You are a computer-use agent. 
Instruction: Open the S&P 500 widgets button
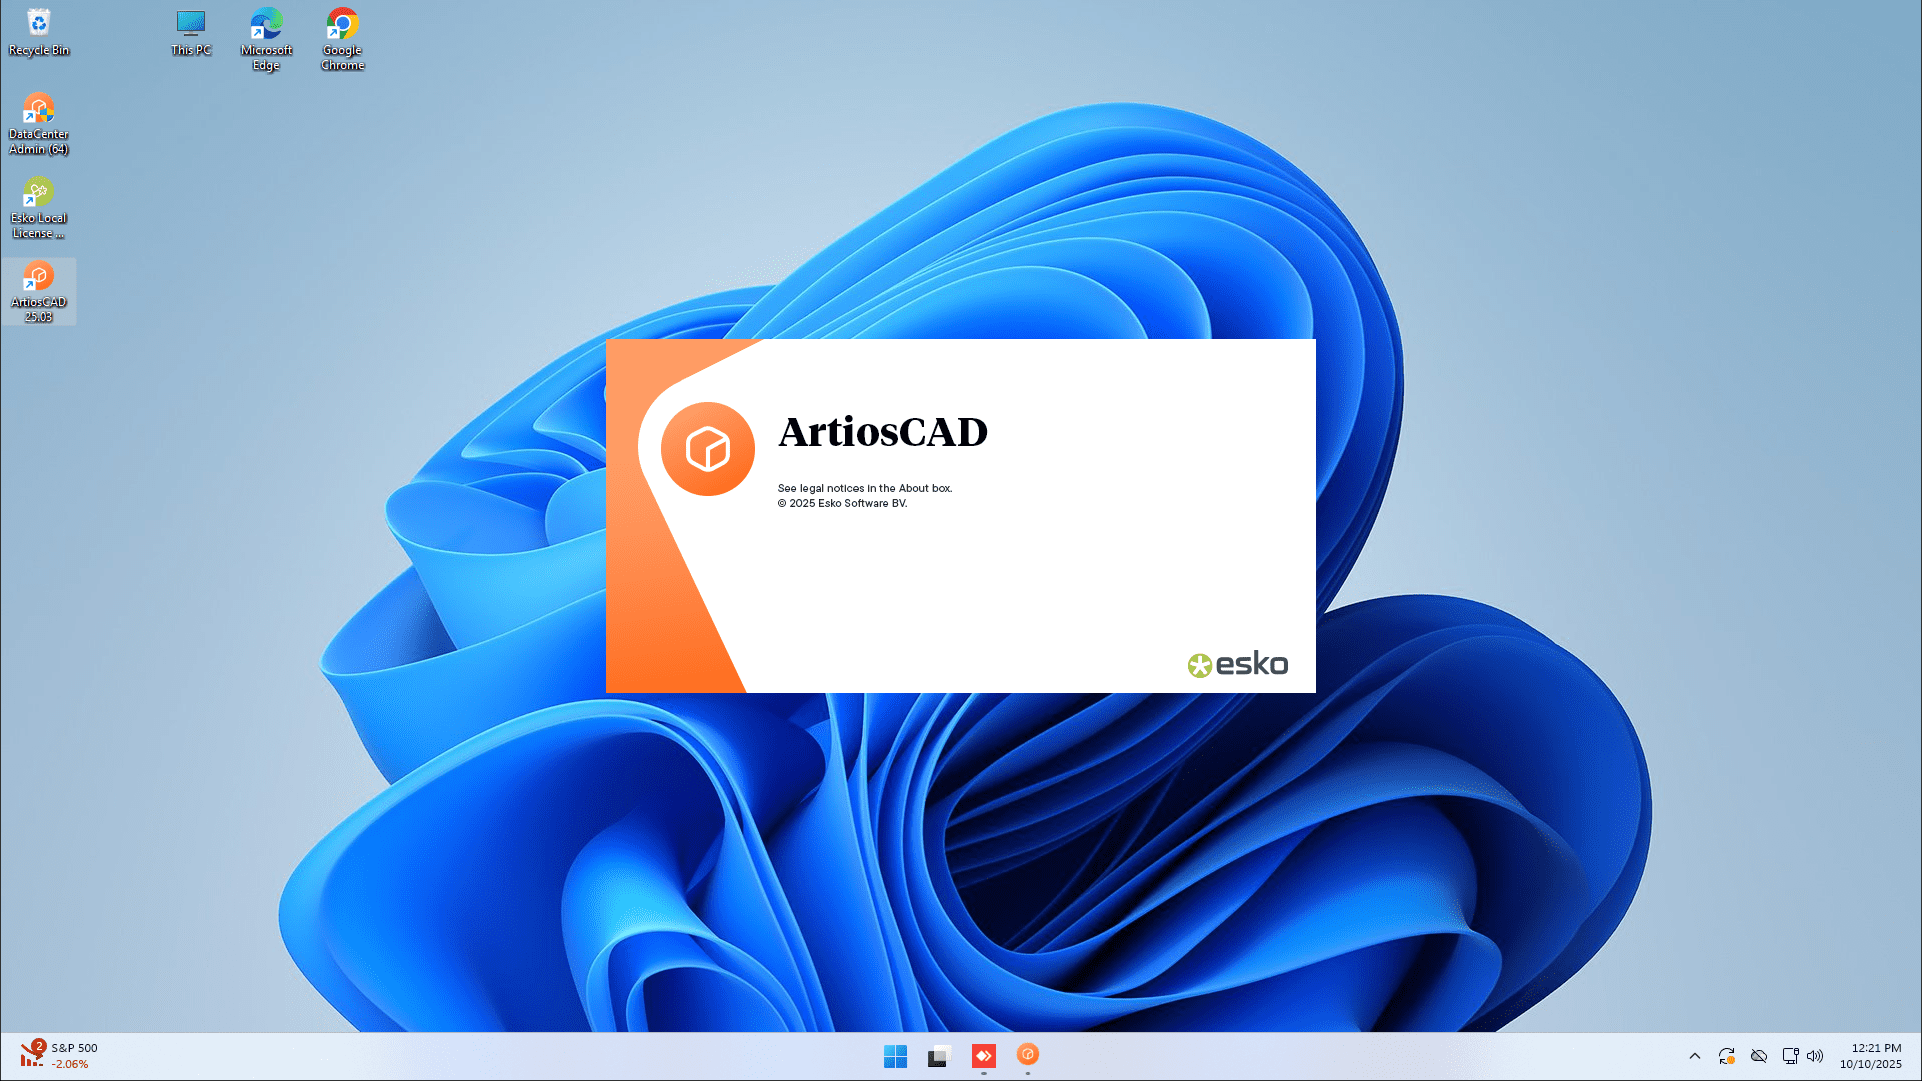coord(60,1056)
